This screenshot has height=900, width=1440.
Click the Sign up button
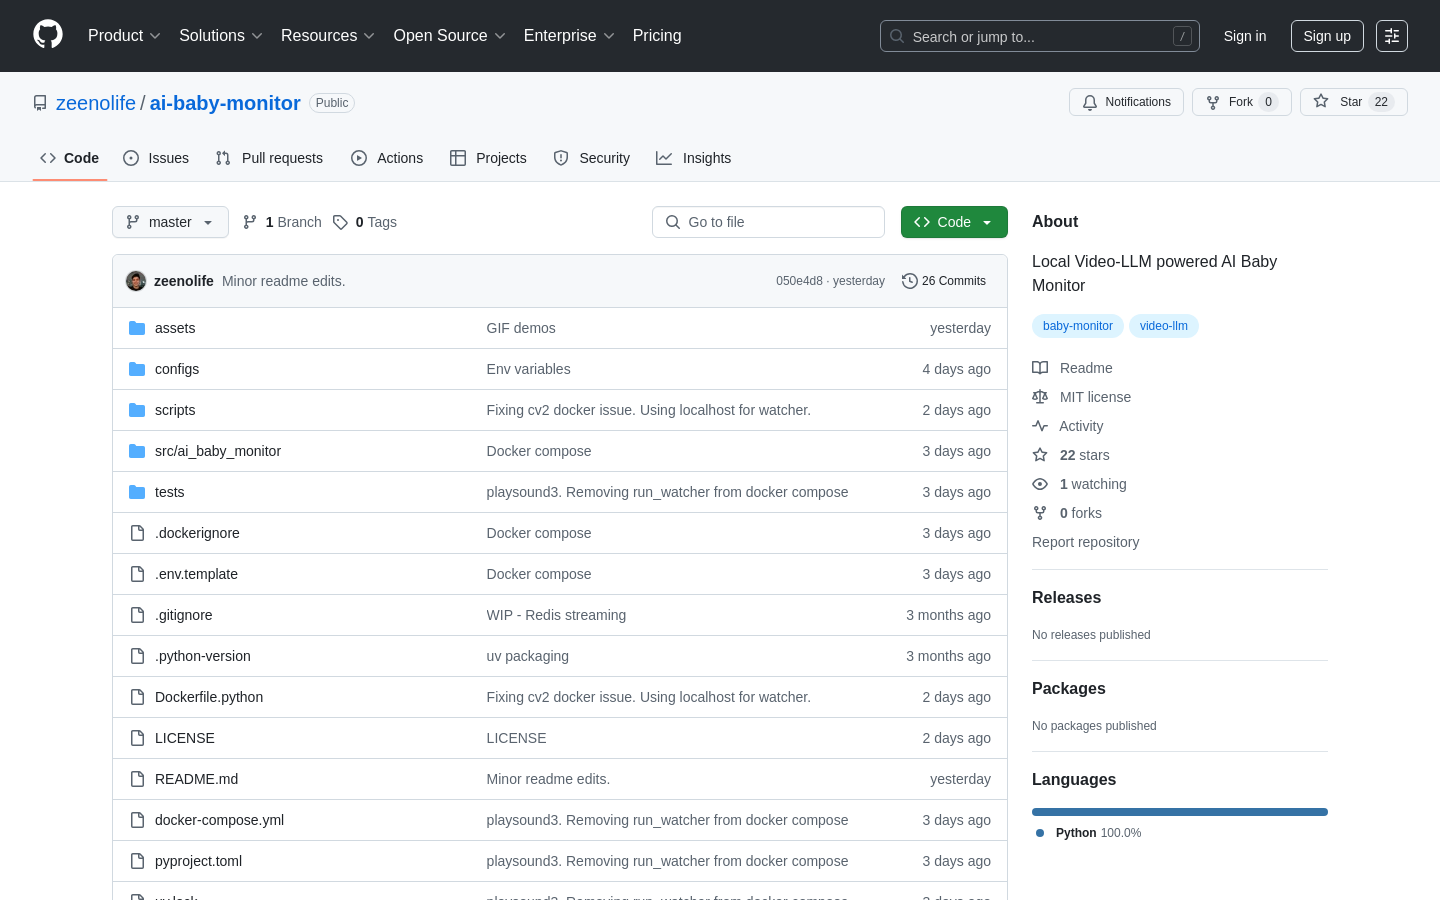(1327, 36)
